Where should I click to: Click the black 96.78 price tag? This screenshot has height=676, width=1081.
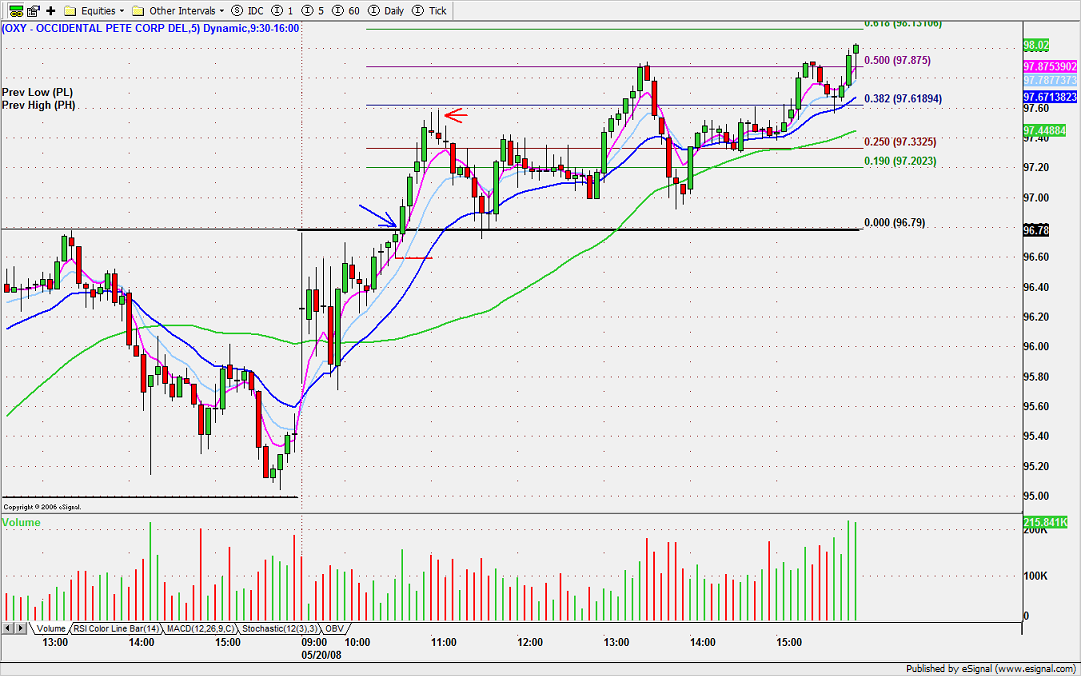[1035, 230]
